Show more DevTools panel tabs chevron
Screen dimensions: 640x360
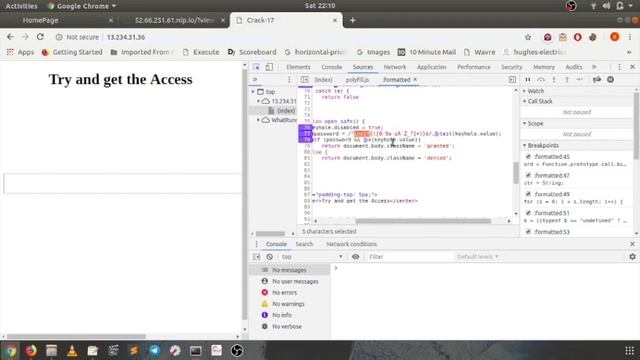tap(594, 67)
